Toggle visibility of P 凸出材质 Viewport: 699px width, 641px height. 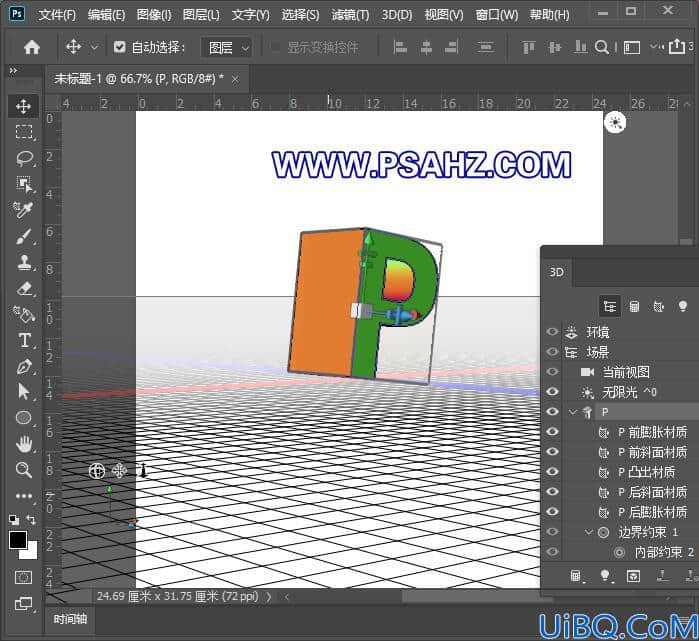pyautogui.click(x=552, y=471)
